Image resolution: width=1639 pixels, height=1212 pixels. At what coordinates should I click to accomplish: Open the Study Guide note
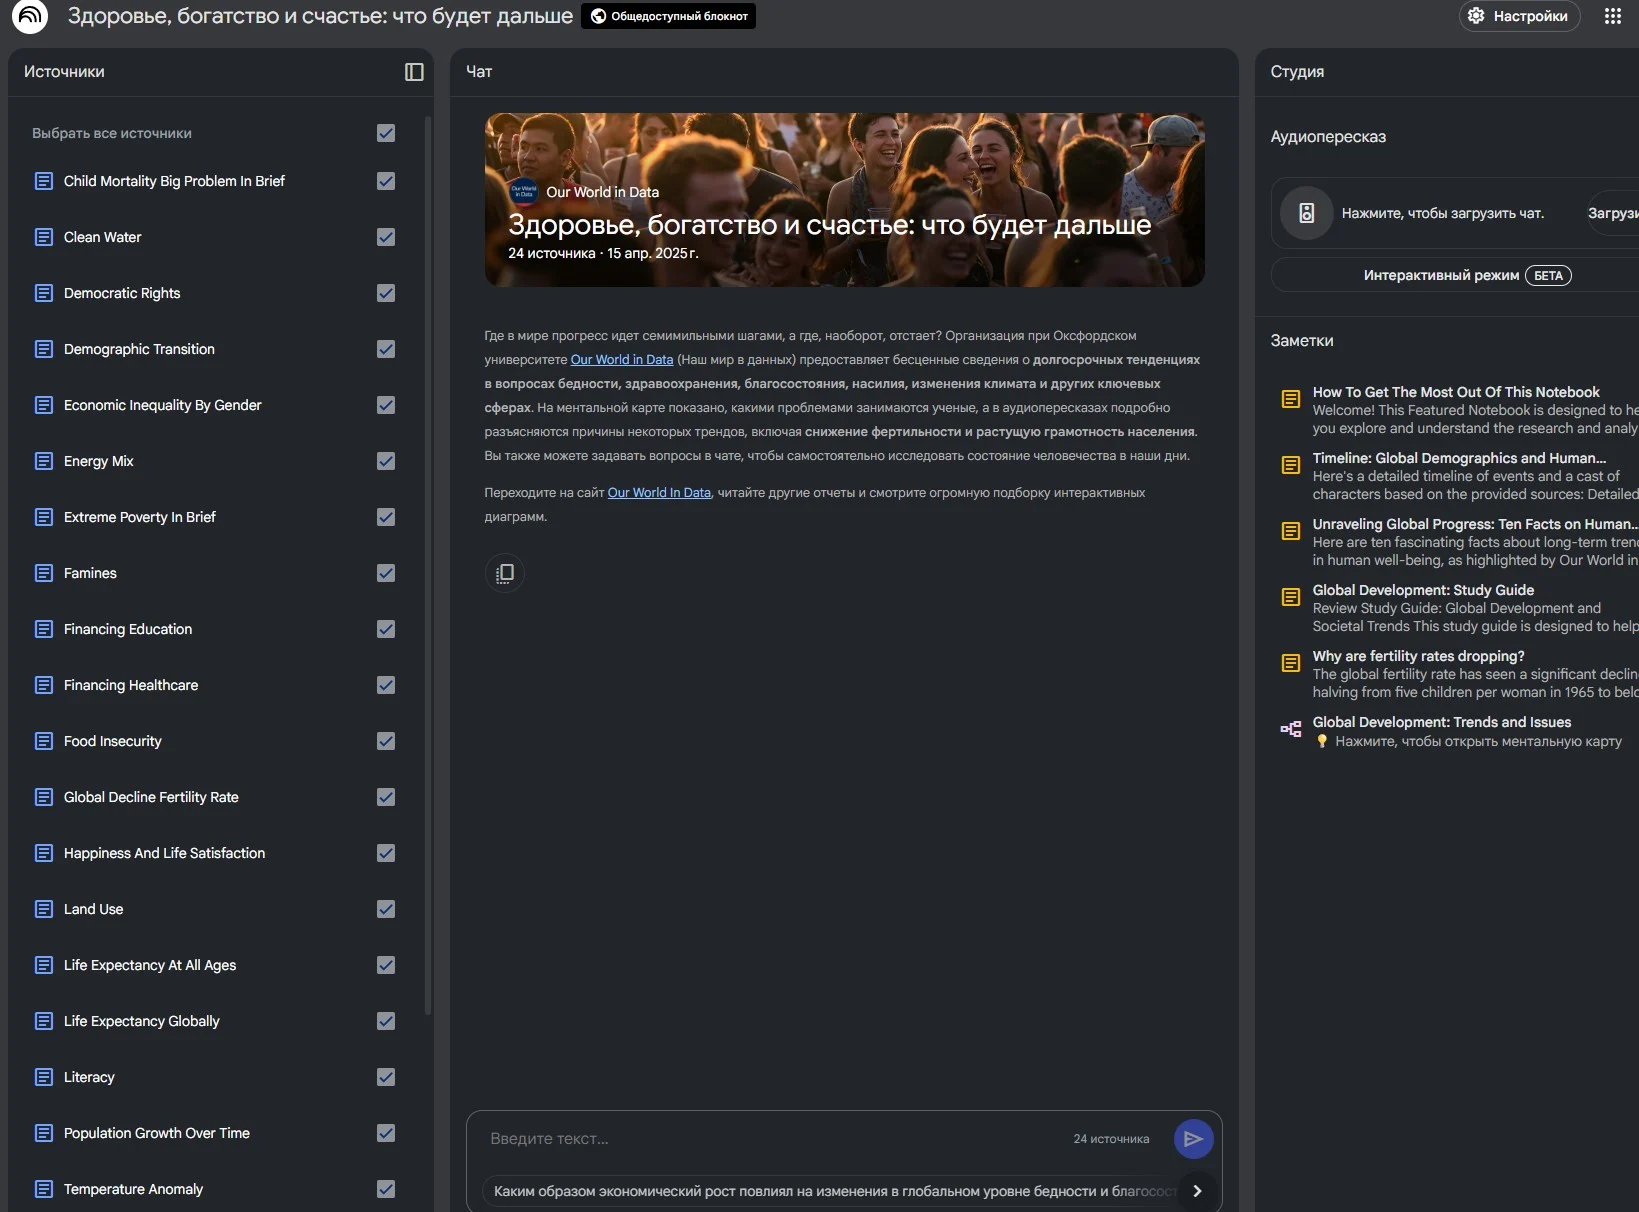[x=1422, y=590]
